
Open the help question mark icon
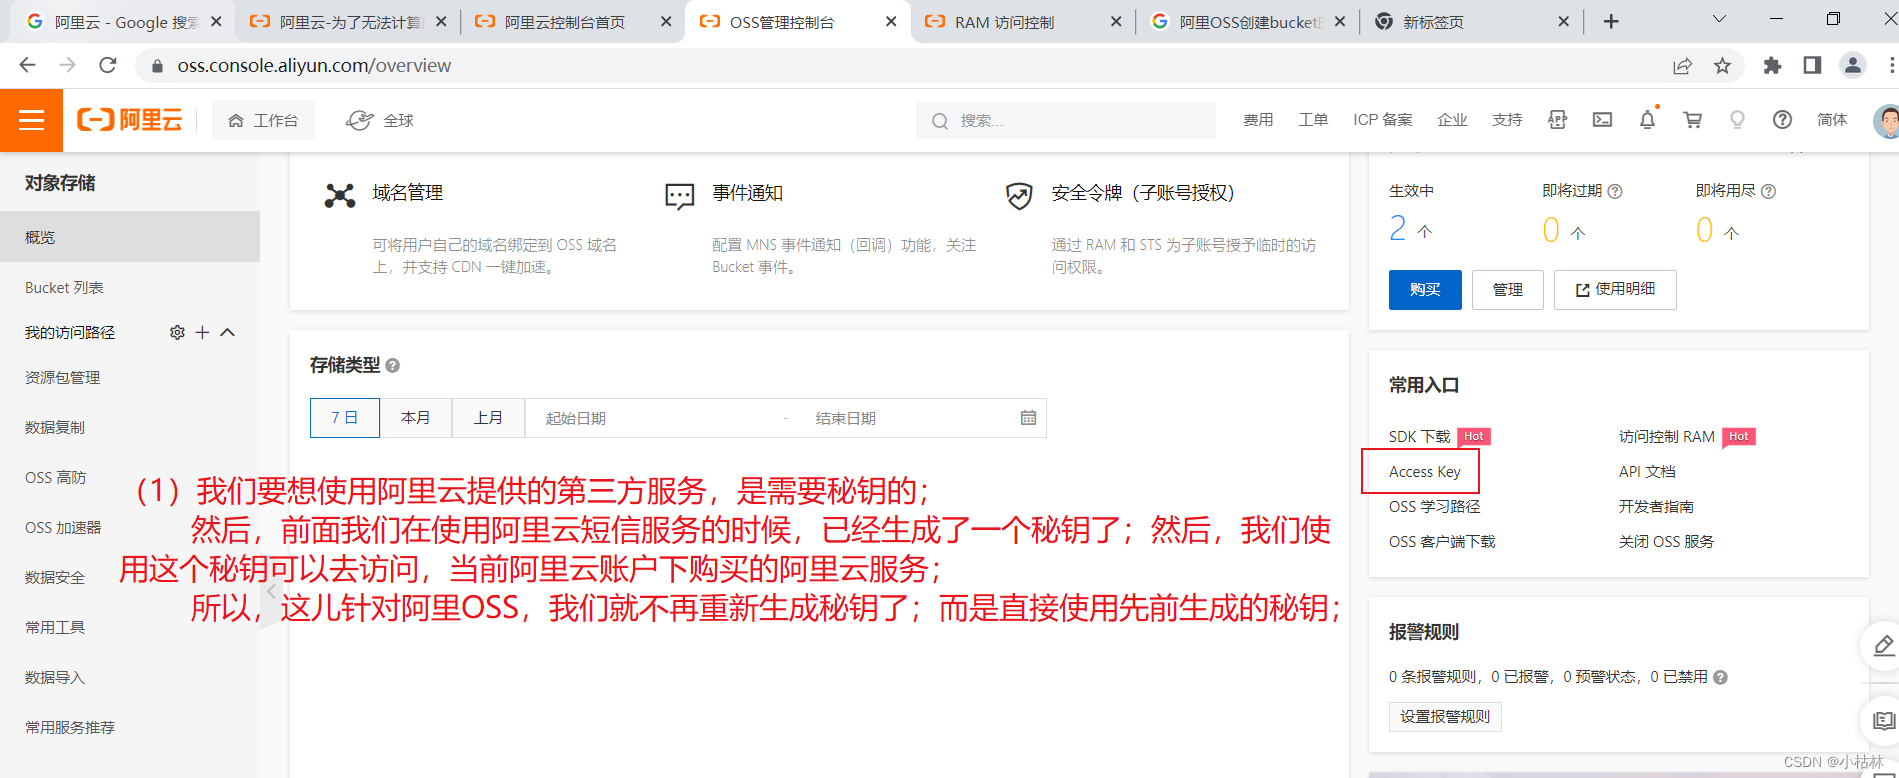coord(1782,120)
